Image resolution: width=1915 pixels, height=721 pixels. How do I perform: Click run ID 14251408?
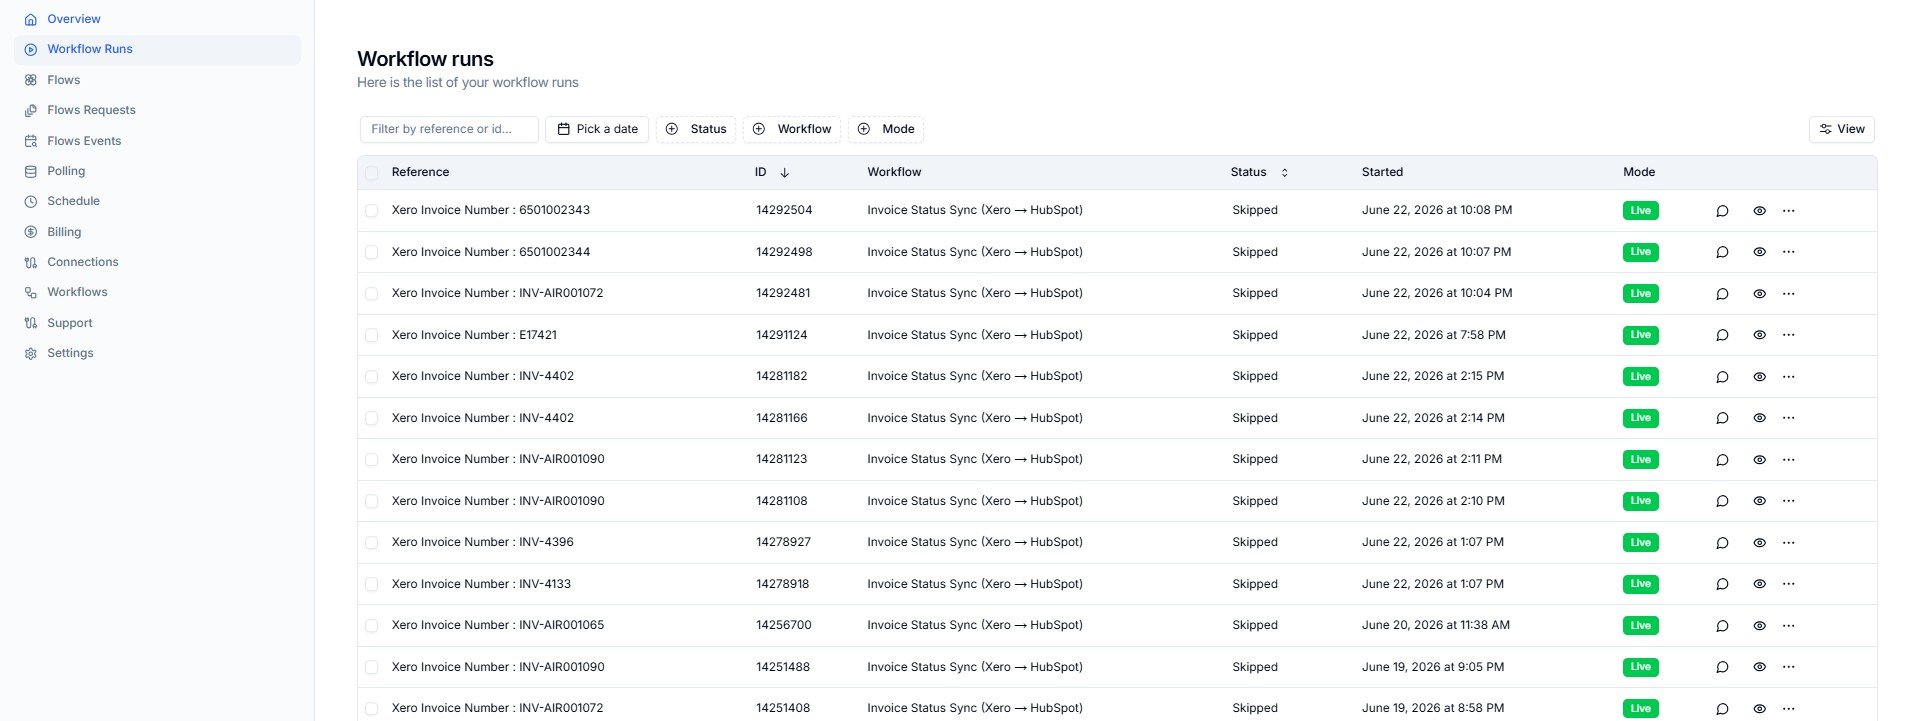(x=783, y=708)
